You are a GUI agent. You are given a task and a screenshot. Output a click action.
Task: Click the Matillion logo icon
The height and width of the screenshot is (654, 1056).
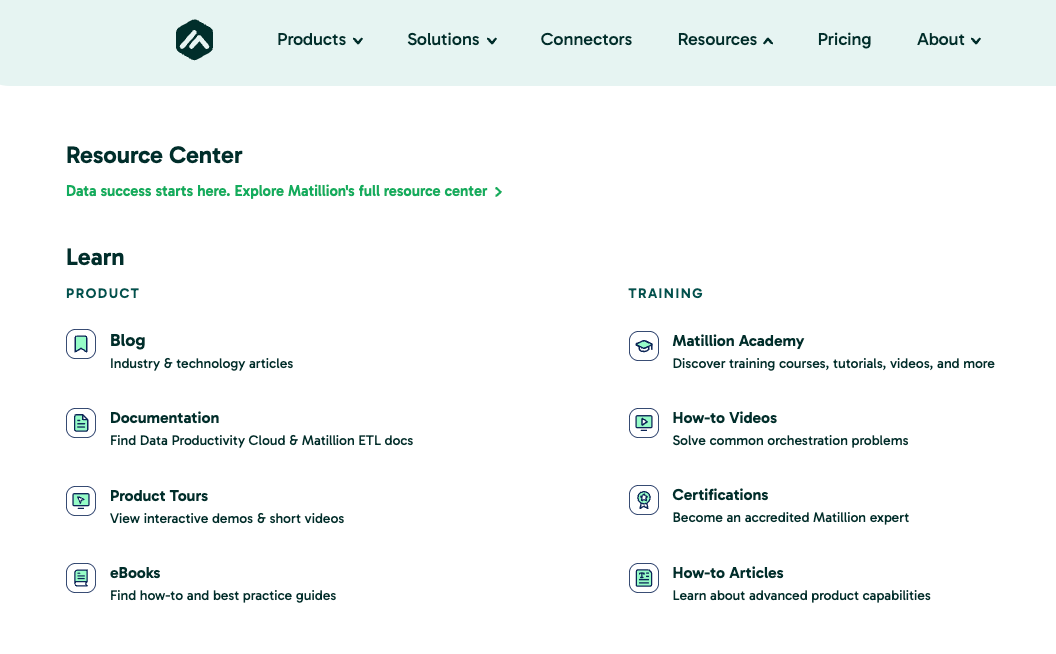(x=195, y=40)
